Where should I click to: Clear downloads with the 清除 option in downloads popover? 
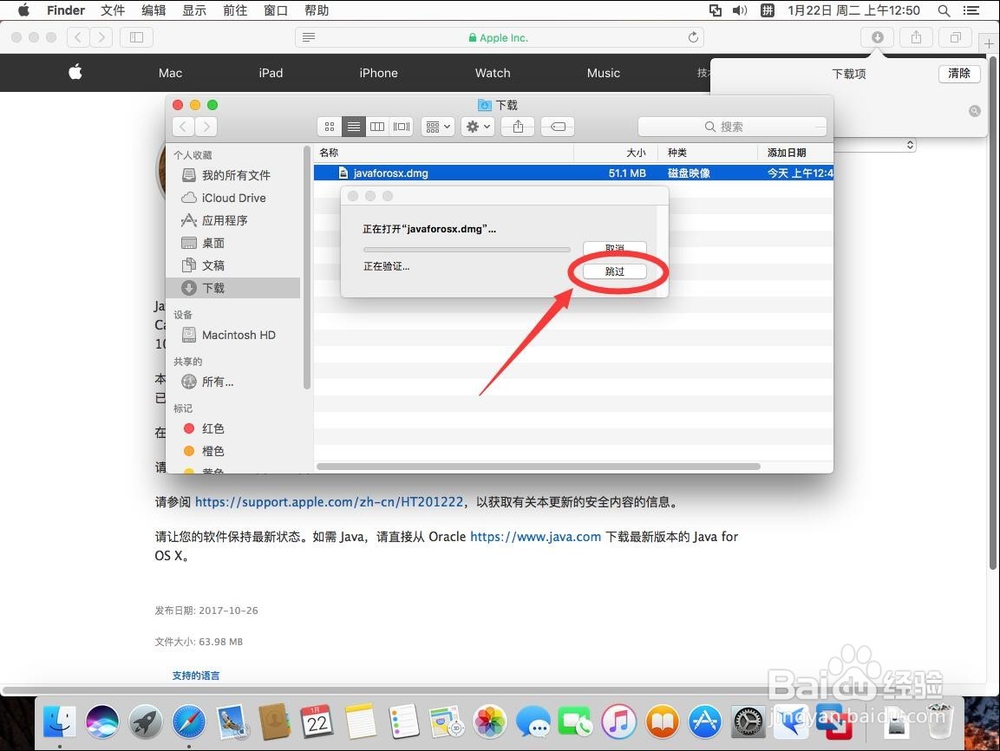958,72
